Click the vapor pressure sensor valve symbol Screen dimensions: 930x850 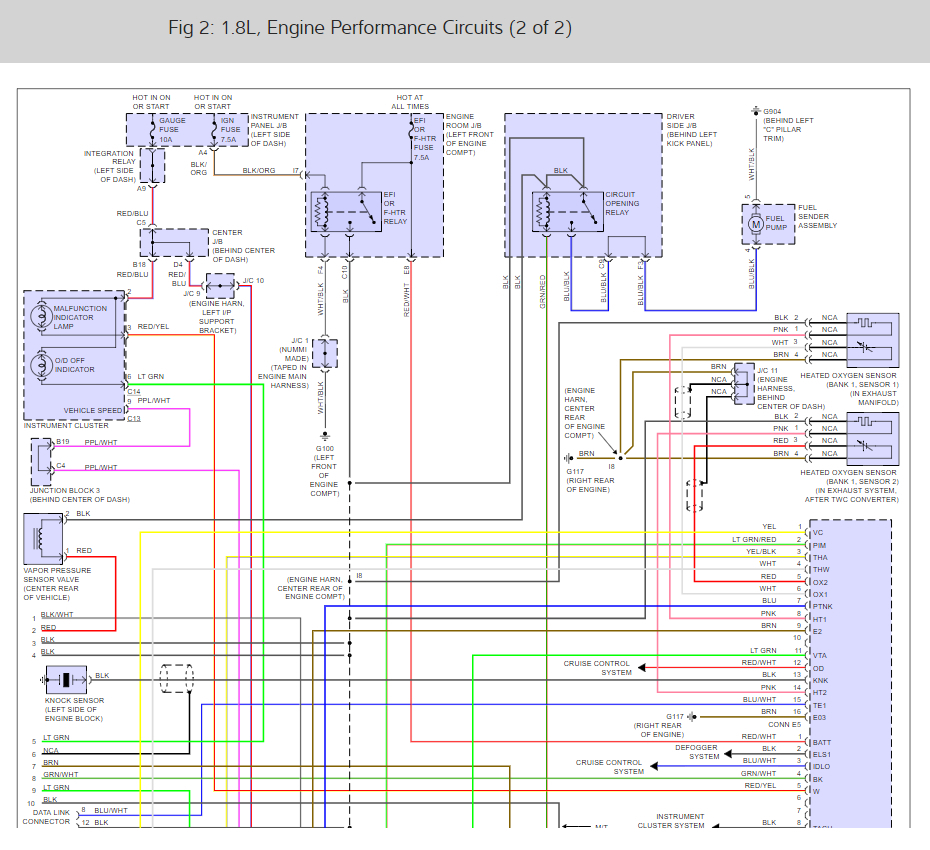43,539
